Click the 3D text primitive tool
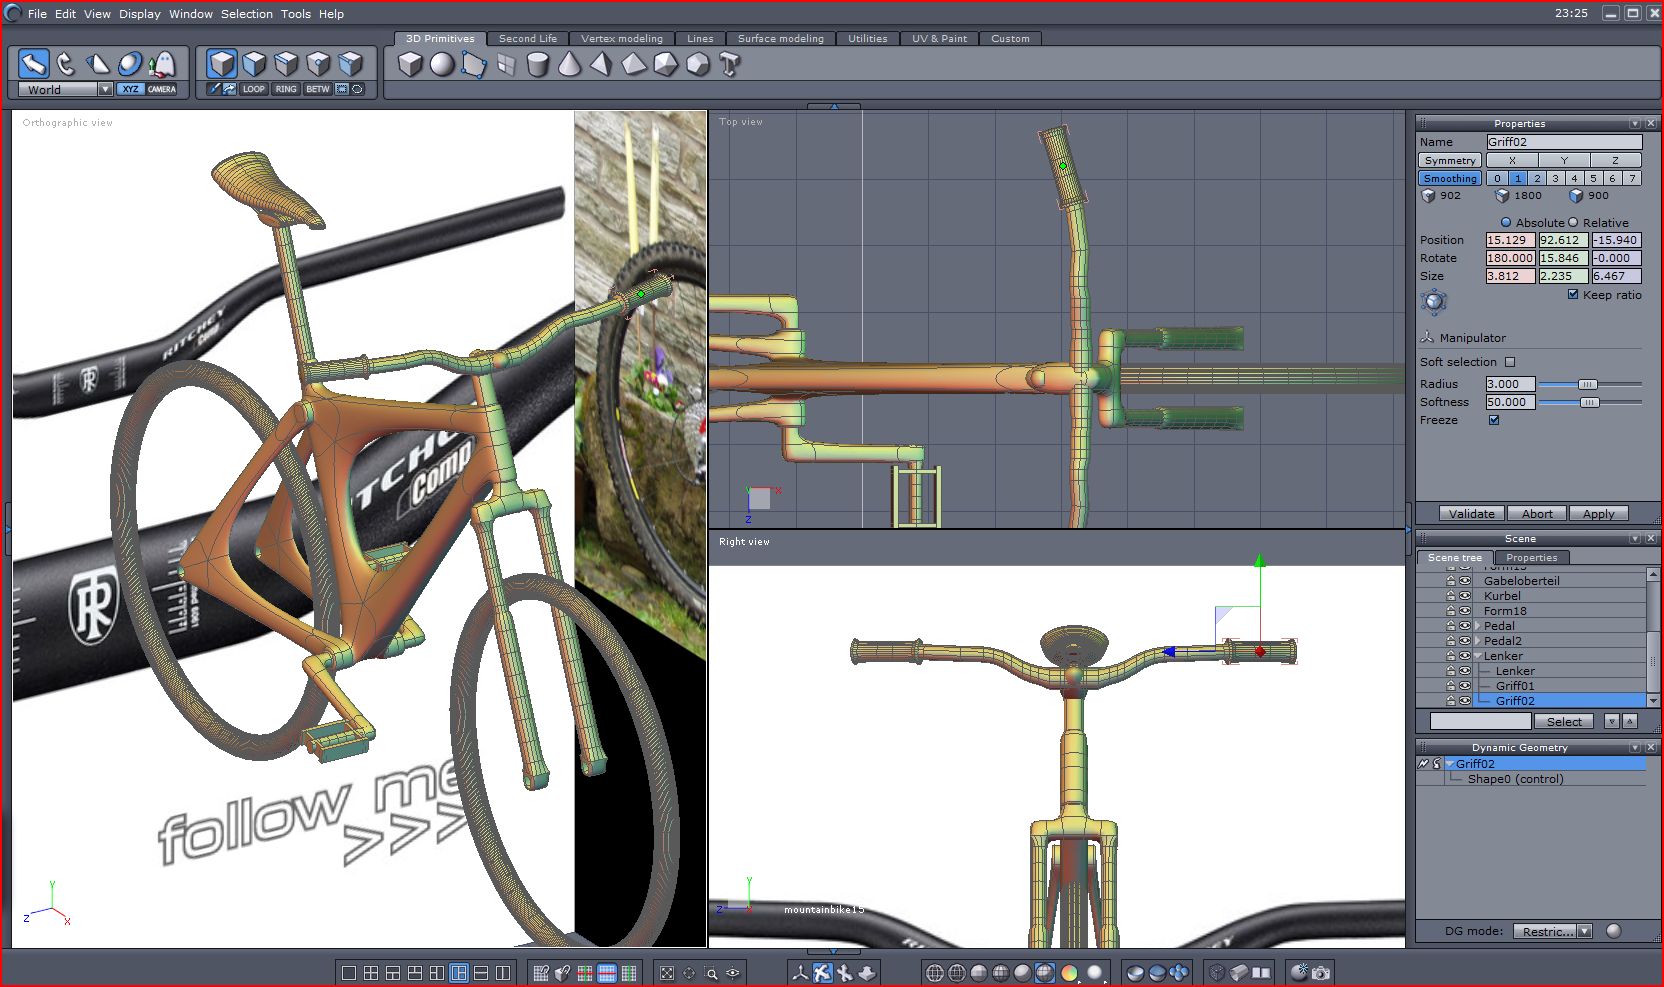Viewport: 1664px width, 987px height. pos(730,65)
